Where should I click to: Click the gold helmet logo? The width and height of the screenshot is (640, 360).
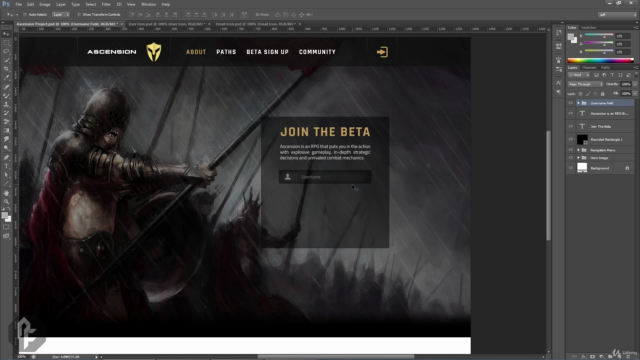pyautogui.click(x=154, y=52)
